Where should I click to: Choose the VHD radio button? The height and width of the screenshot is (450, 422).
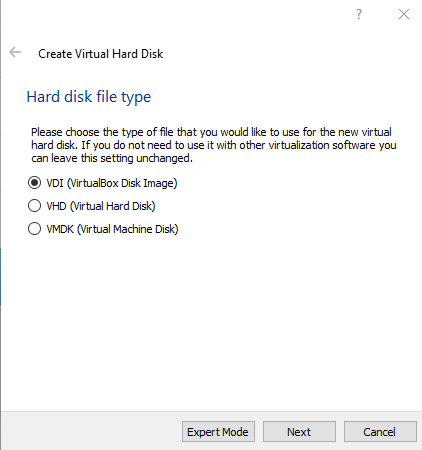[34, 206]
